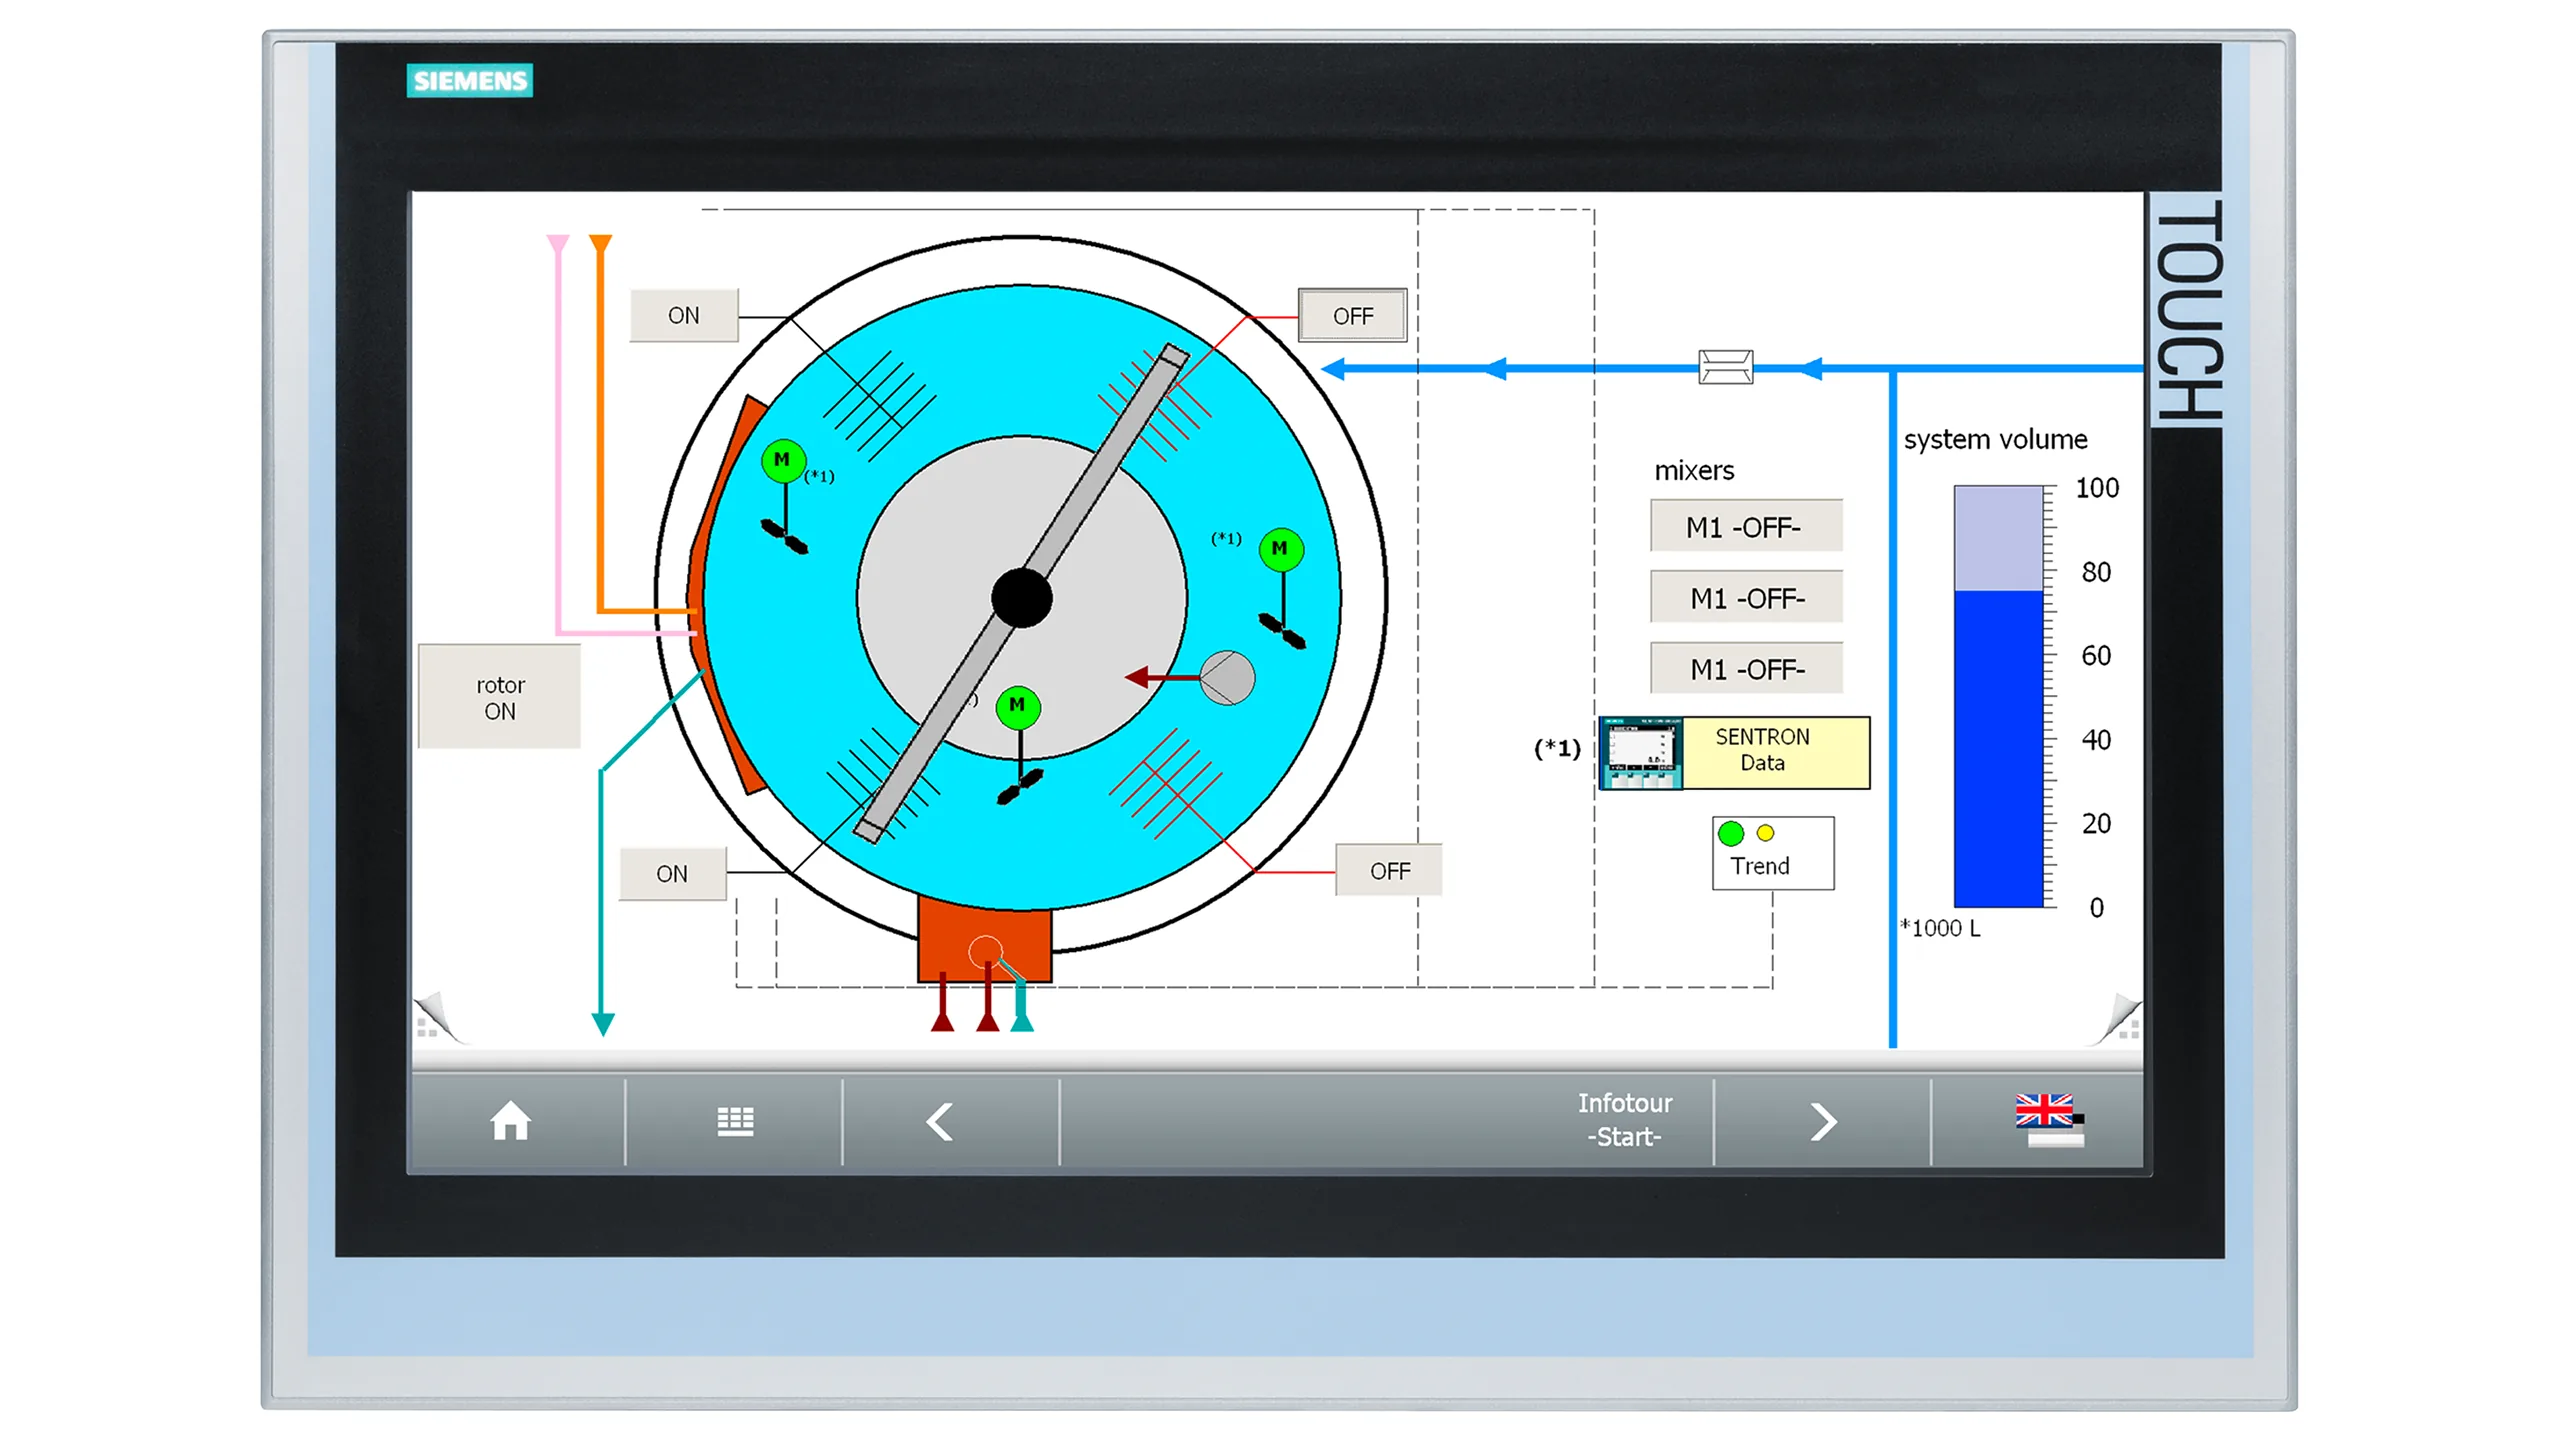
Task: Click the SIEMENS logo
Action: pos(470,80)
